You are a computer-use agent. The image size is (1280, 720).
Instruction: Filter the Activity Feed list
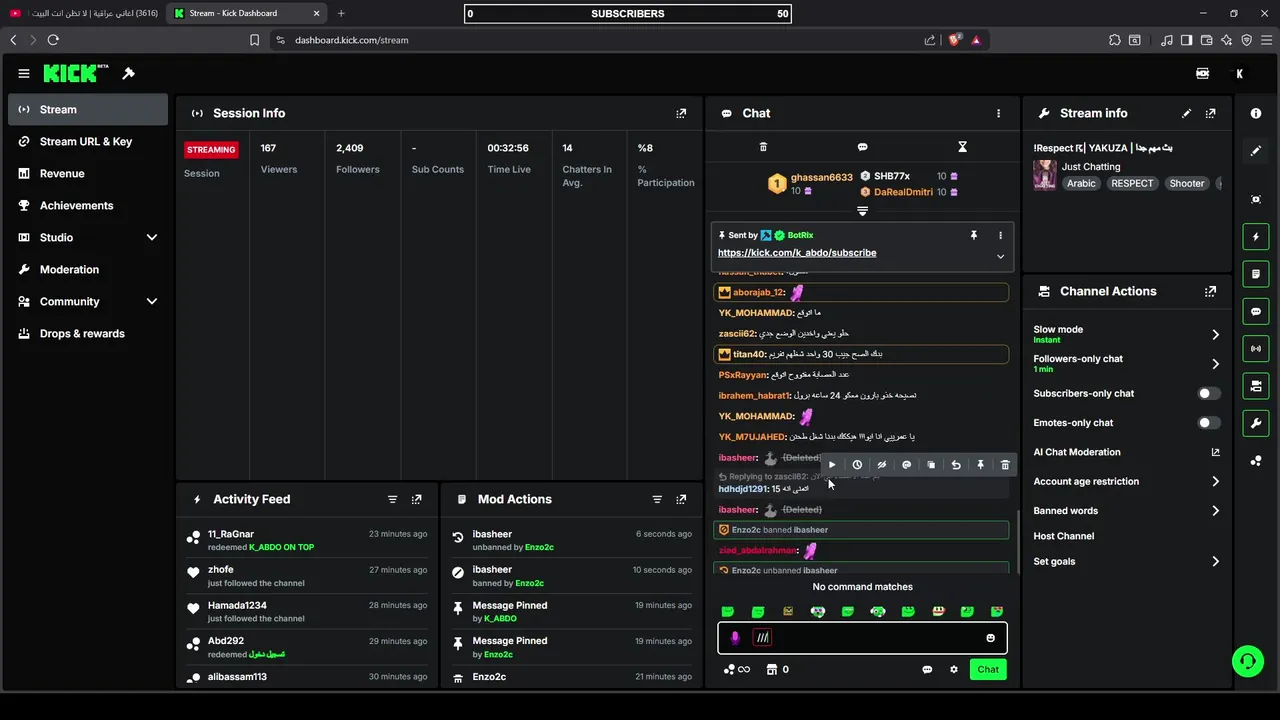click(392, 499)
